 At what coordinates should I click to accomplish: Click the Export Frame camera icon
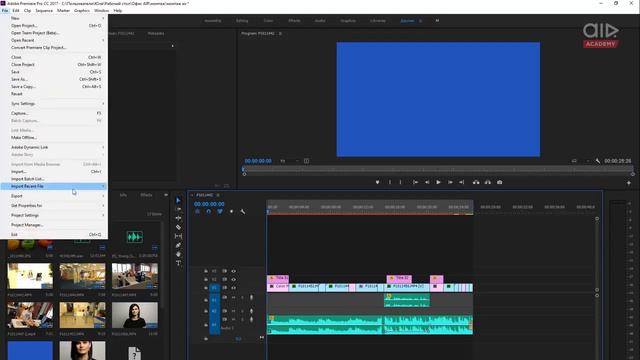pyautogui.click(x=499, y=182)
